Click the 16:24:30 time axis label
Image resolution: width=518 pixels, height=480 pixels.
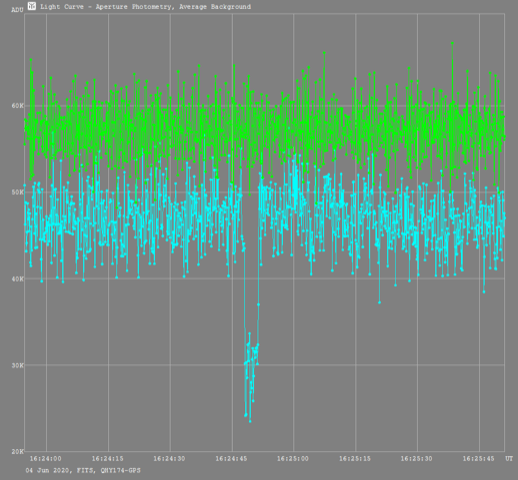[x=169, y=459]
